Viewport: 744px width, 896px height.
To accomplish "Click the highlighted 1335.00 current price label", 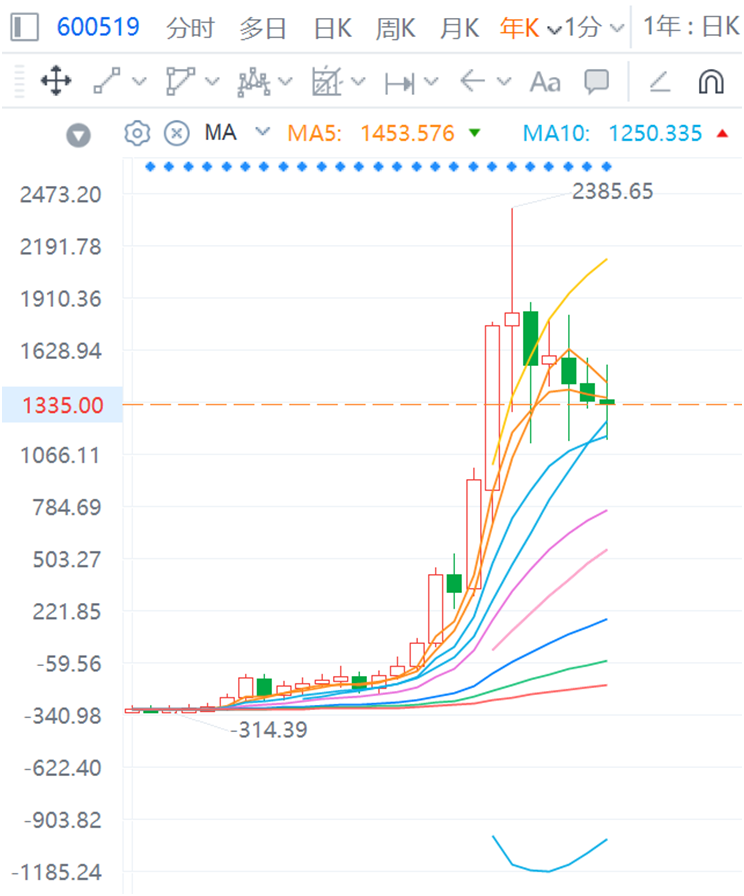I will (62, 405).
